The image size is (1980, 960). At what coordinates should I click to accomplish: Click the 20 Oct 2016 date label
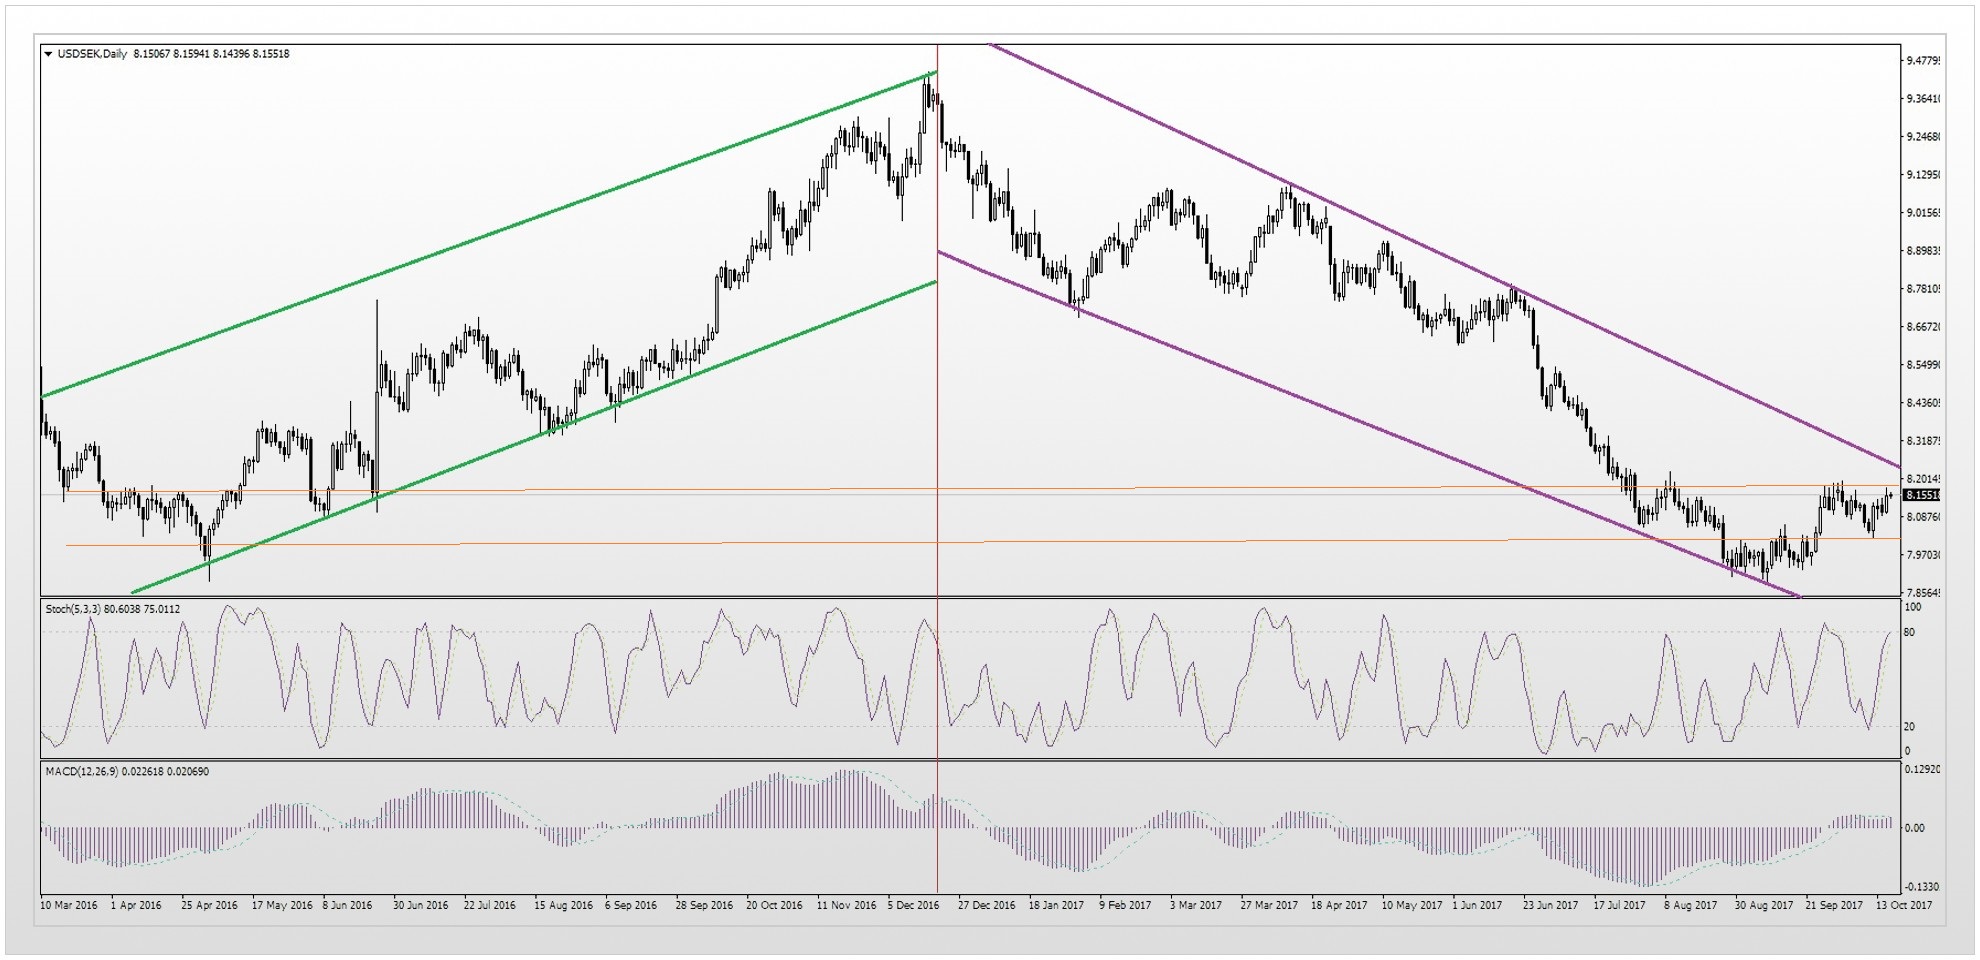pos(774,905)
